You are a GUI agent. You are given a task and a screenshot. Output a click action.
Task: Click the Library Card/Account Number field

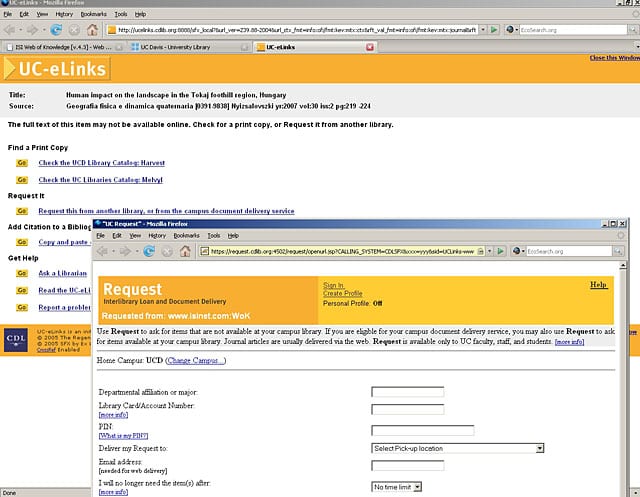(407, 408)
